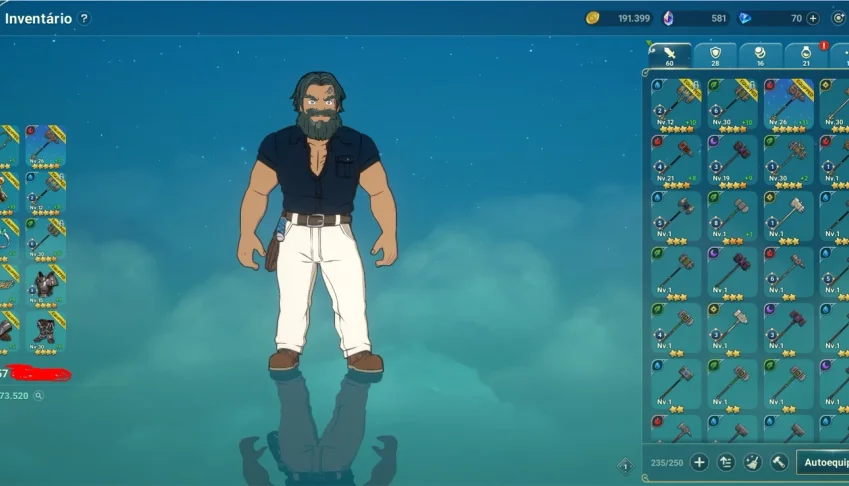The height and width of the screenshot is (486, 849).
Task: Click the gold coin balance 191.399
Action: click(x=618, y=18)
